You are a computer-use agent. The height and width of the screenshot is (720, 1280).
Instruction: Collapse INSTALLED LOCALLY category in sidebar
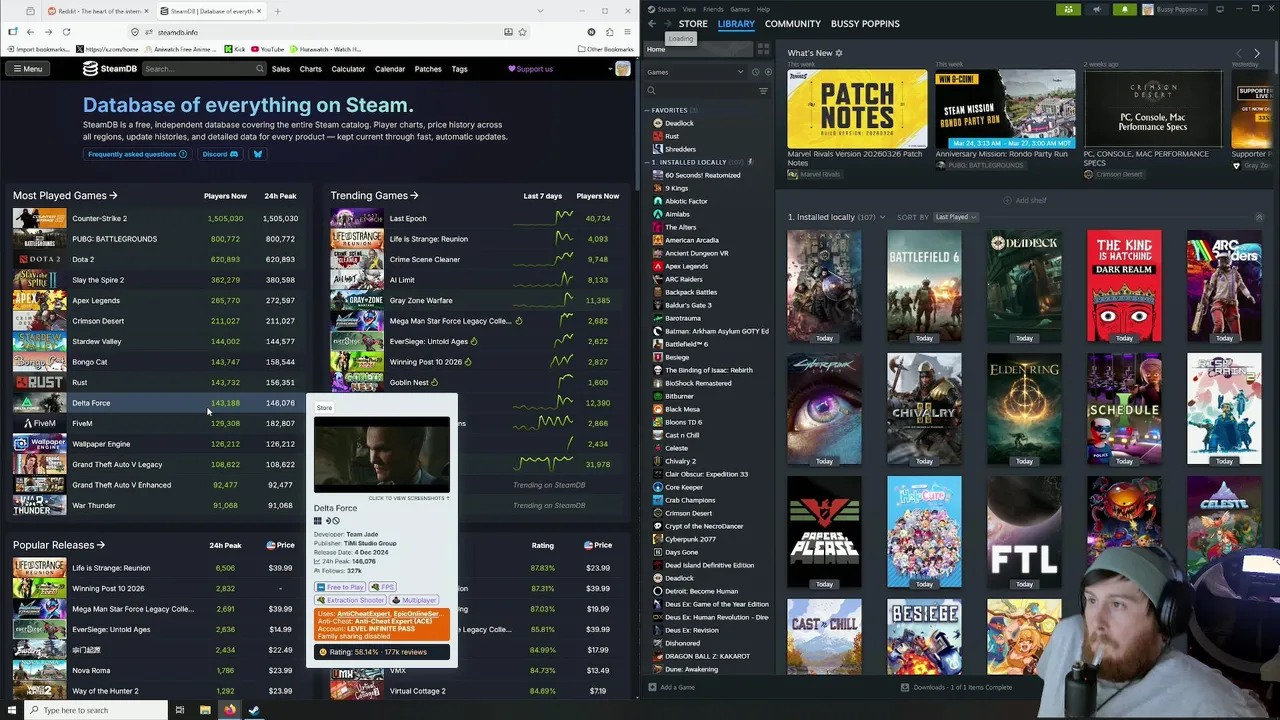pos(648,162)
